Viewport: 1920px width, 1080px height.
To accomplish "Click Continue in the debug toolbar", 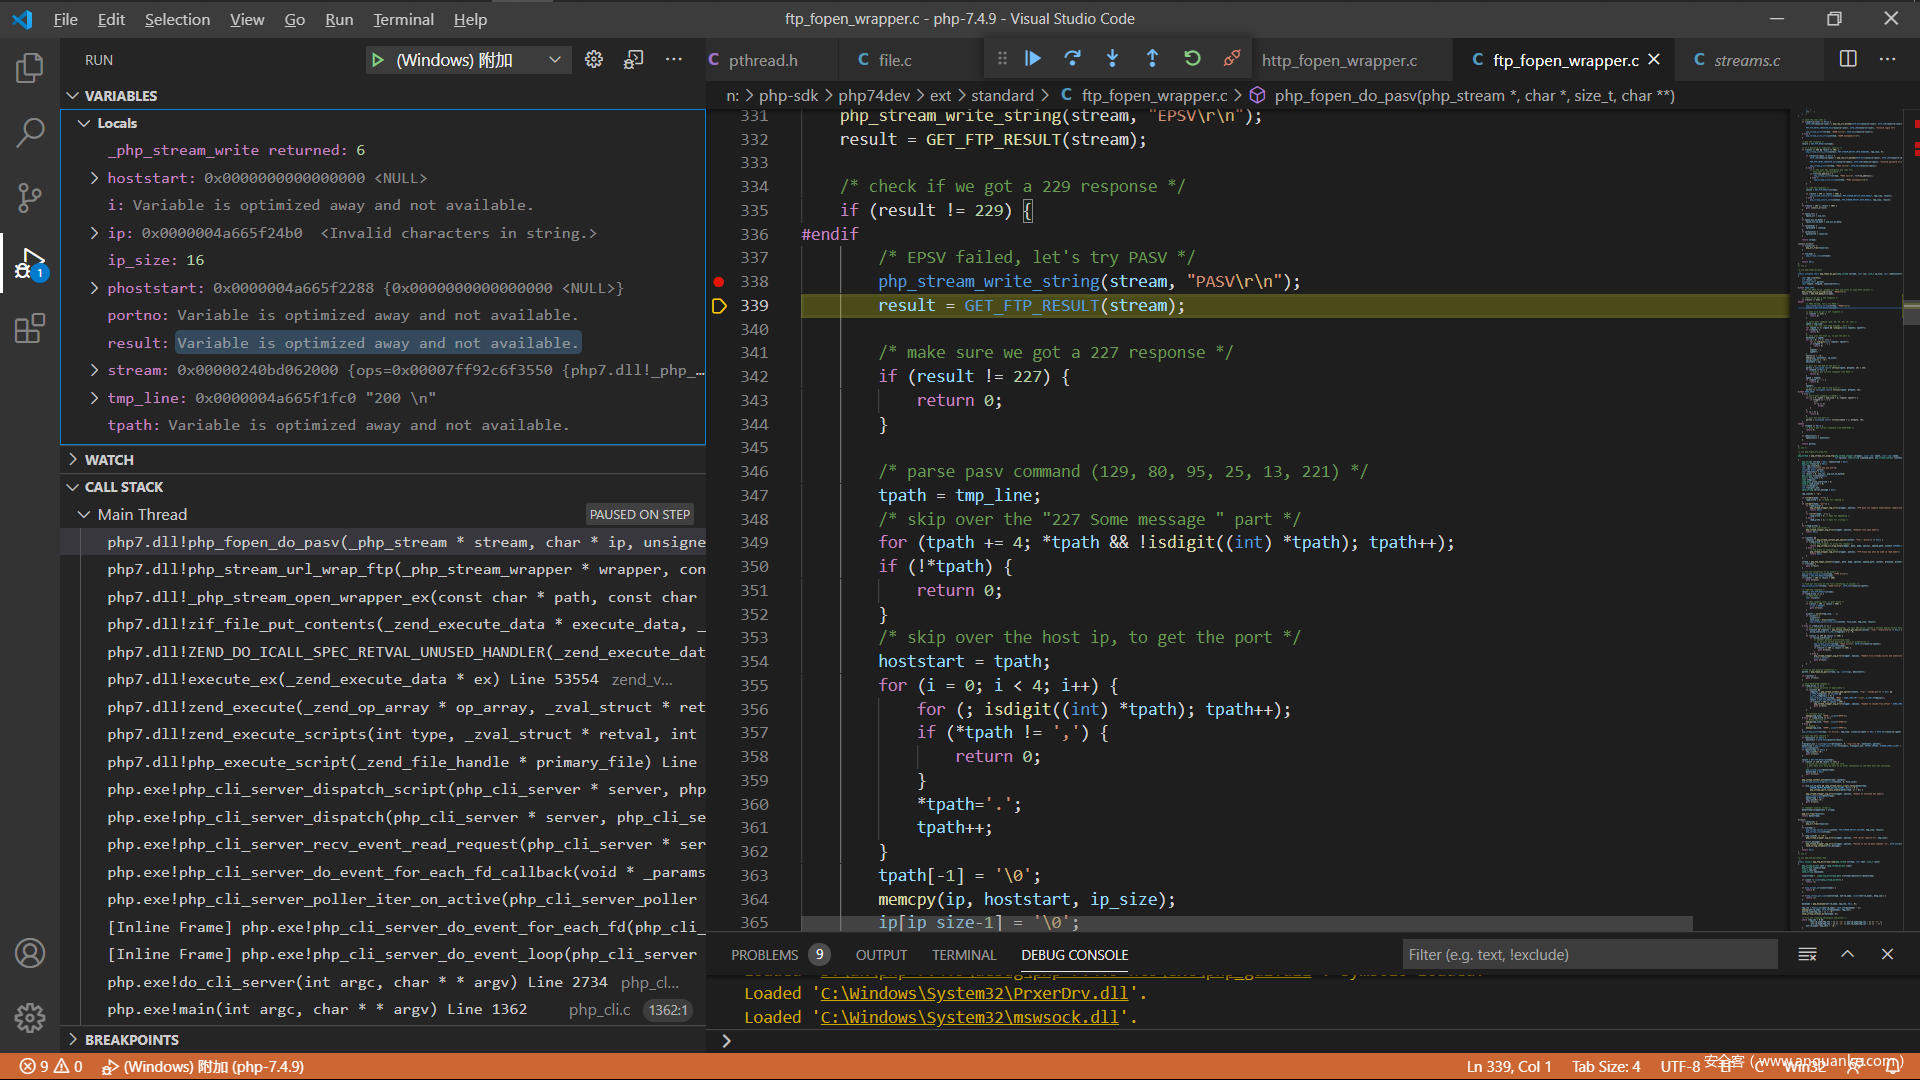I will pyautogui.click(x=1033, y=59).
